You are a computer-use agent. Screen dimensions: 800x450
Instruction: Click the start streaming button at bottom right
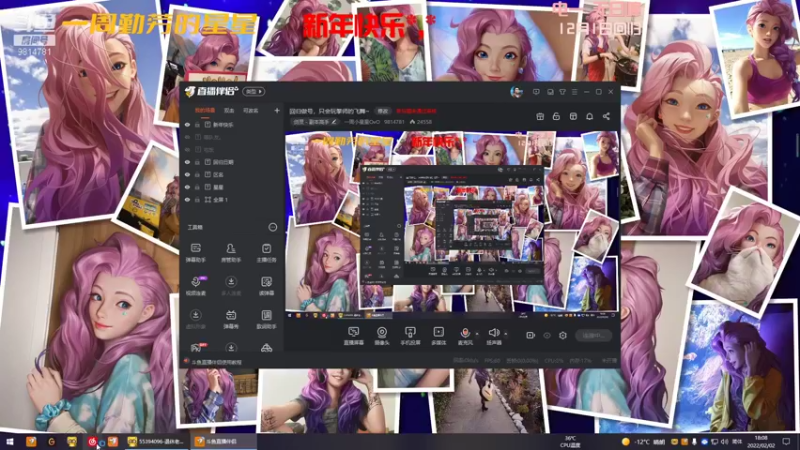pos(593,335)
